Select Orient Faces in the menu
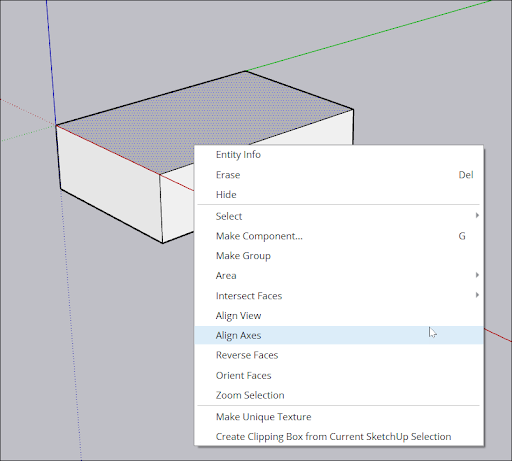 [x=338, y=375]
